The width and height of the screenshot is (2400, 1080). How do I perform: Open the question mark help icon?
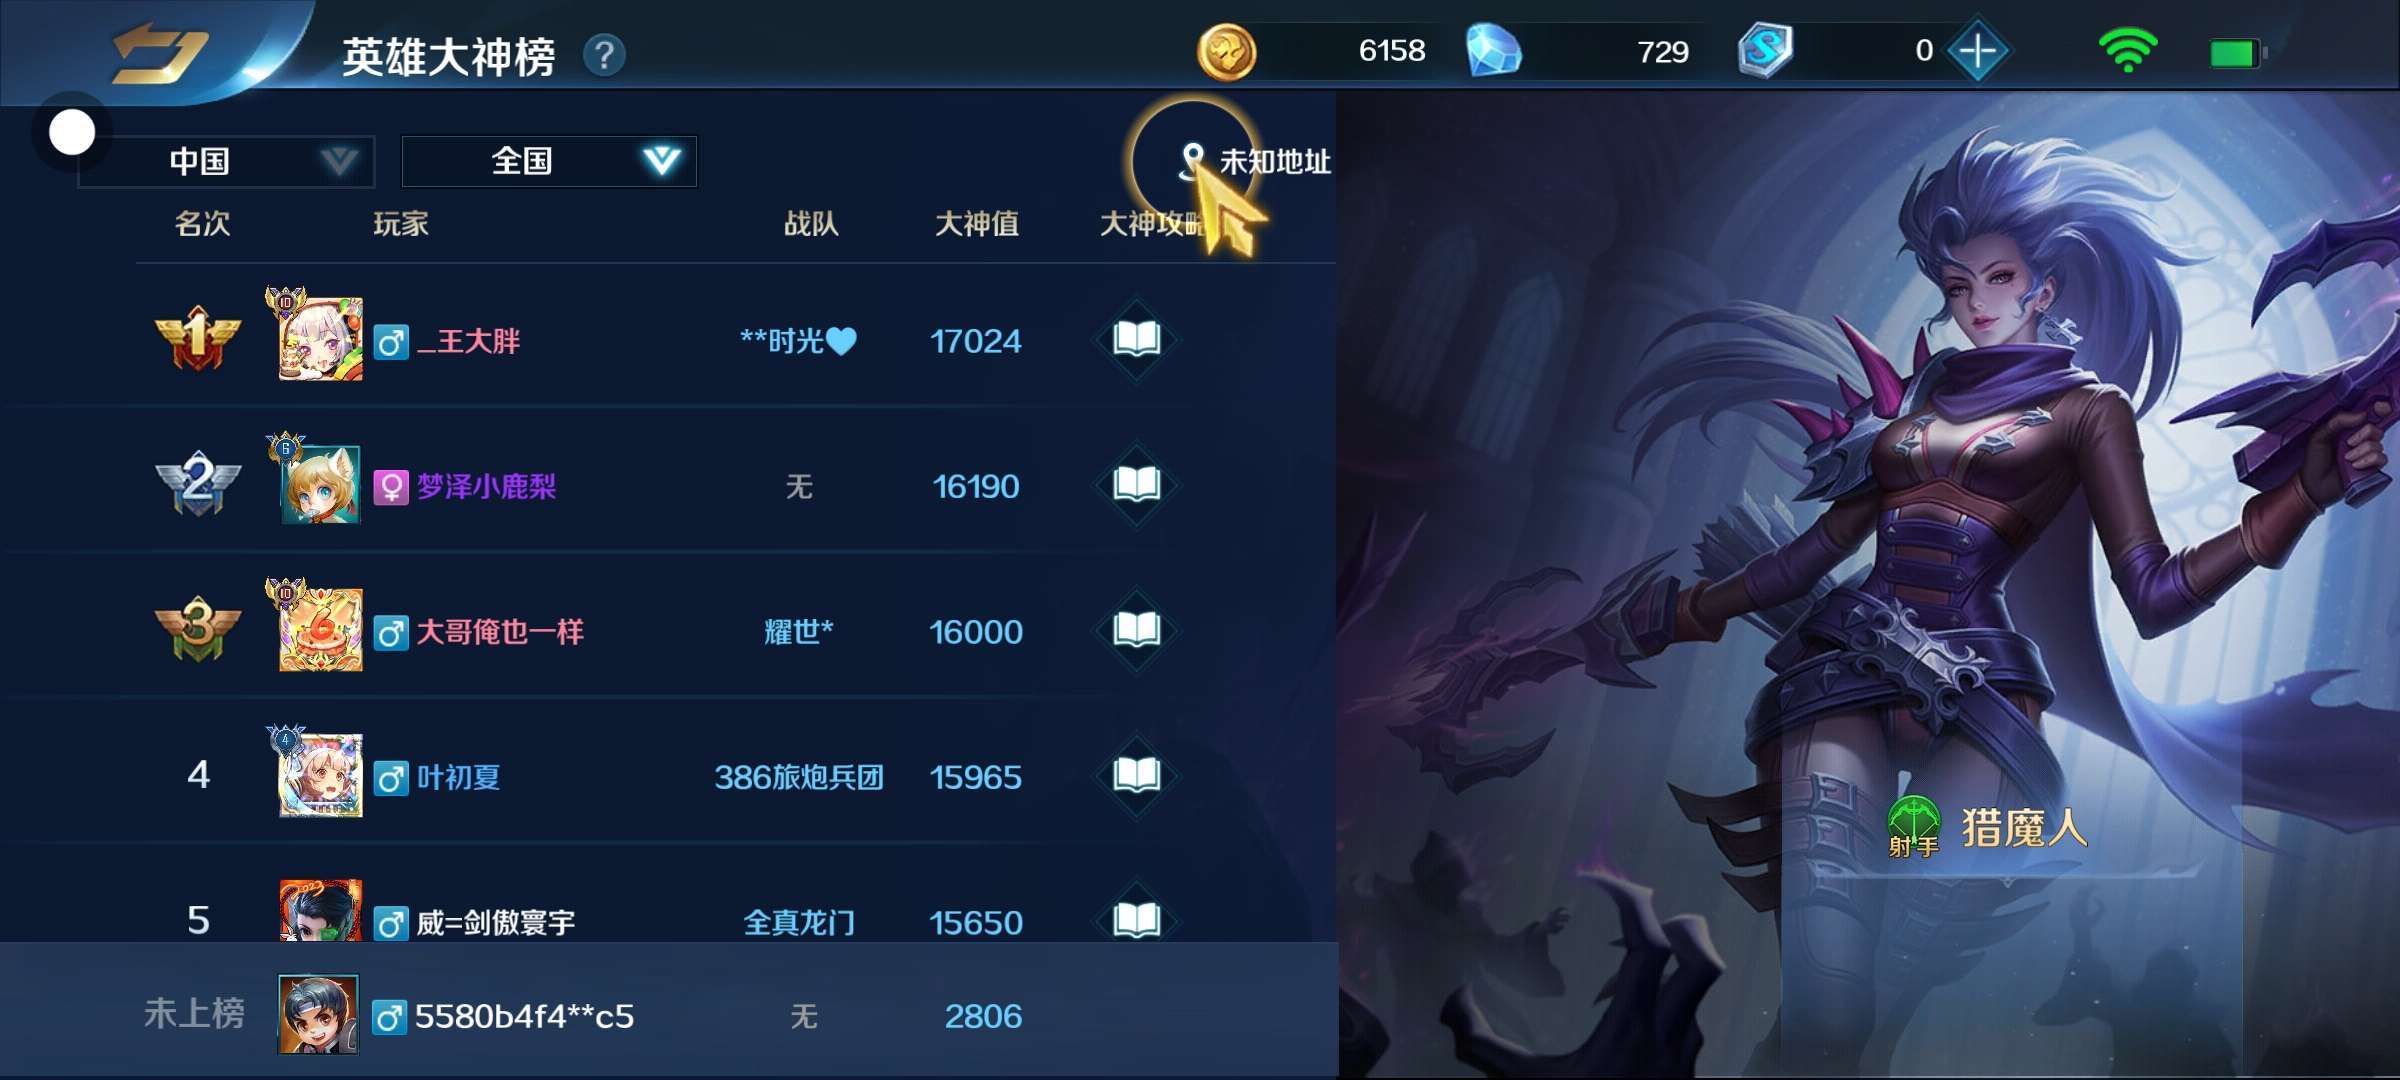click(x=604, y=55)
